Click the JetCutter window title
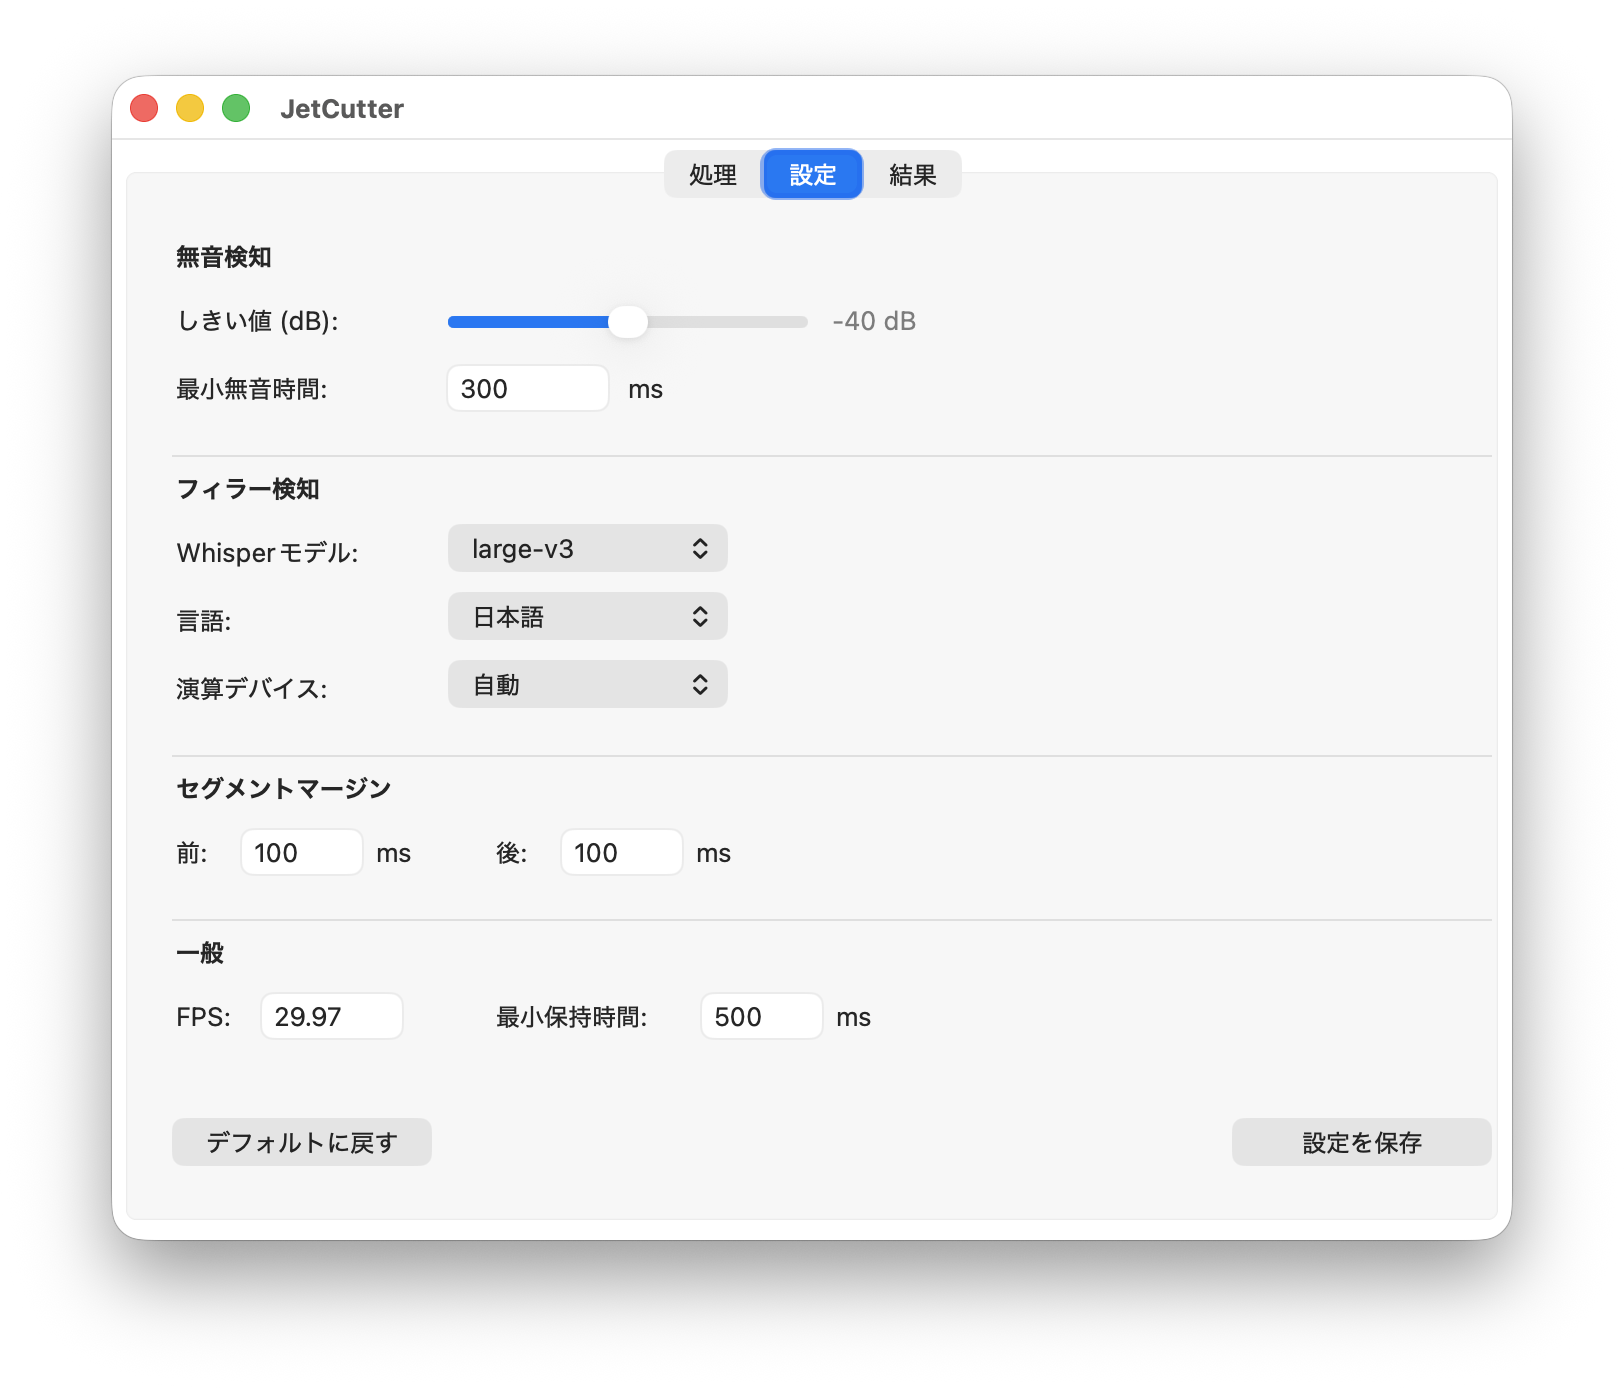The height and width of the screenshot is (1388, 1624). pyautogui.click(x=342, y=108)
